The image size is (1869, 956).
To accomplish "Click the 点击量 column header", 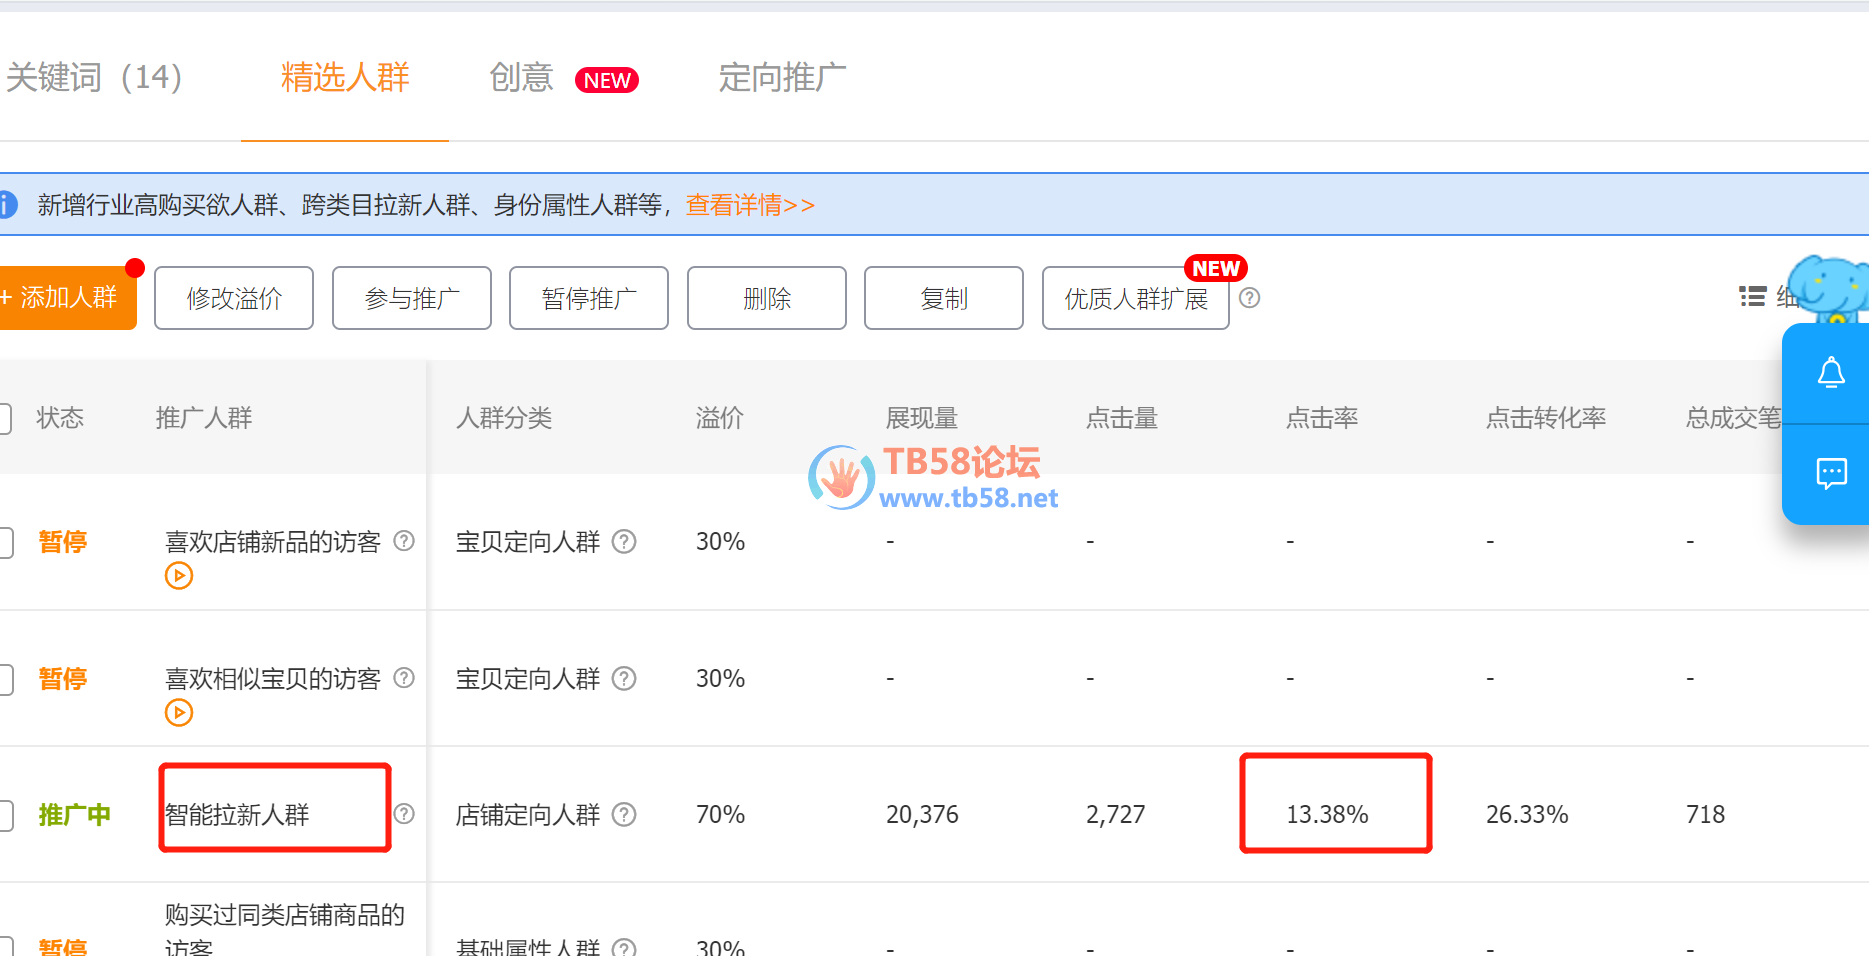I will [x=1122, y=418].
